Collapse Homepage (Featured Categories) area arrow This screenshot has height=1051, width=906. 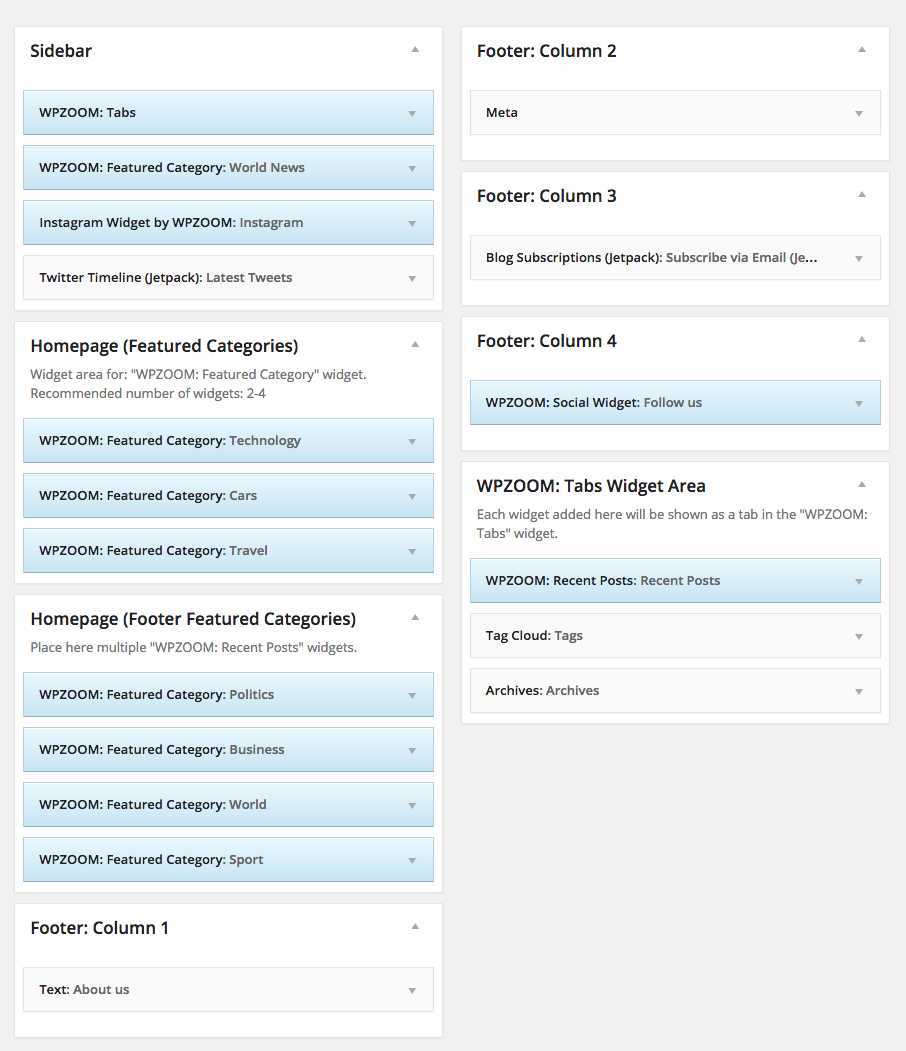point(415,345)
